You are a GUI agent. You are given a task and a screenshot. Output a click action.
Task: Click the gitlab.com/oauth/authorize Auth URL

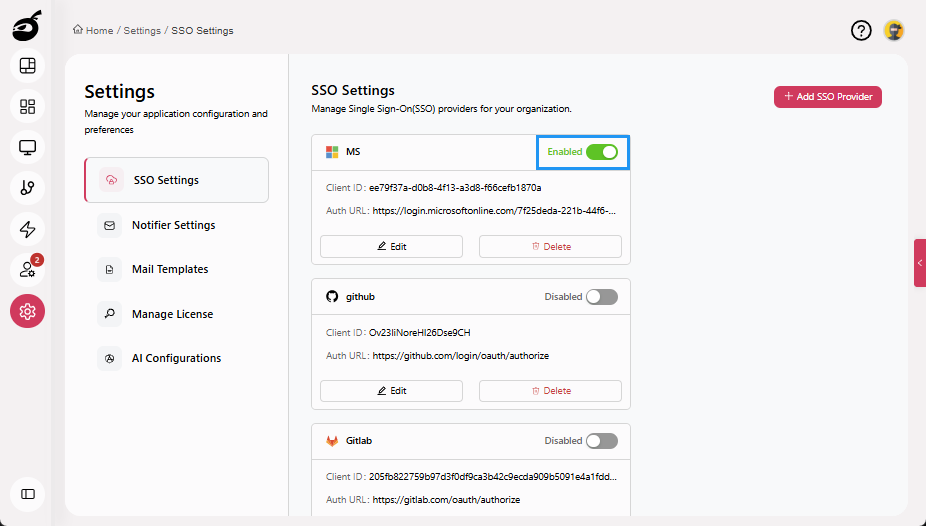[x=446, y=500]
